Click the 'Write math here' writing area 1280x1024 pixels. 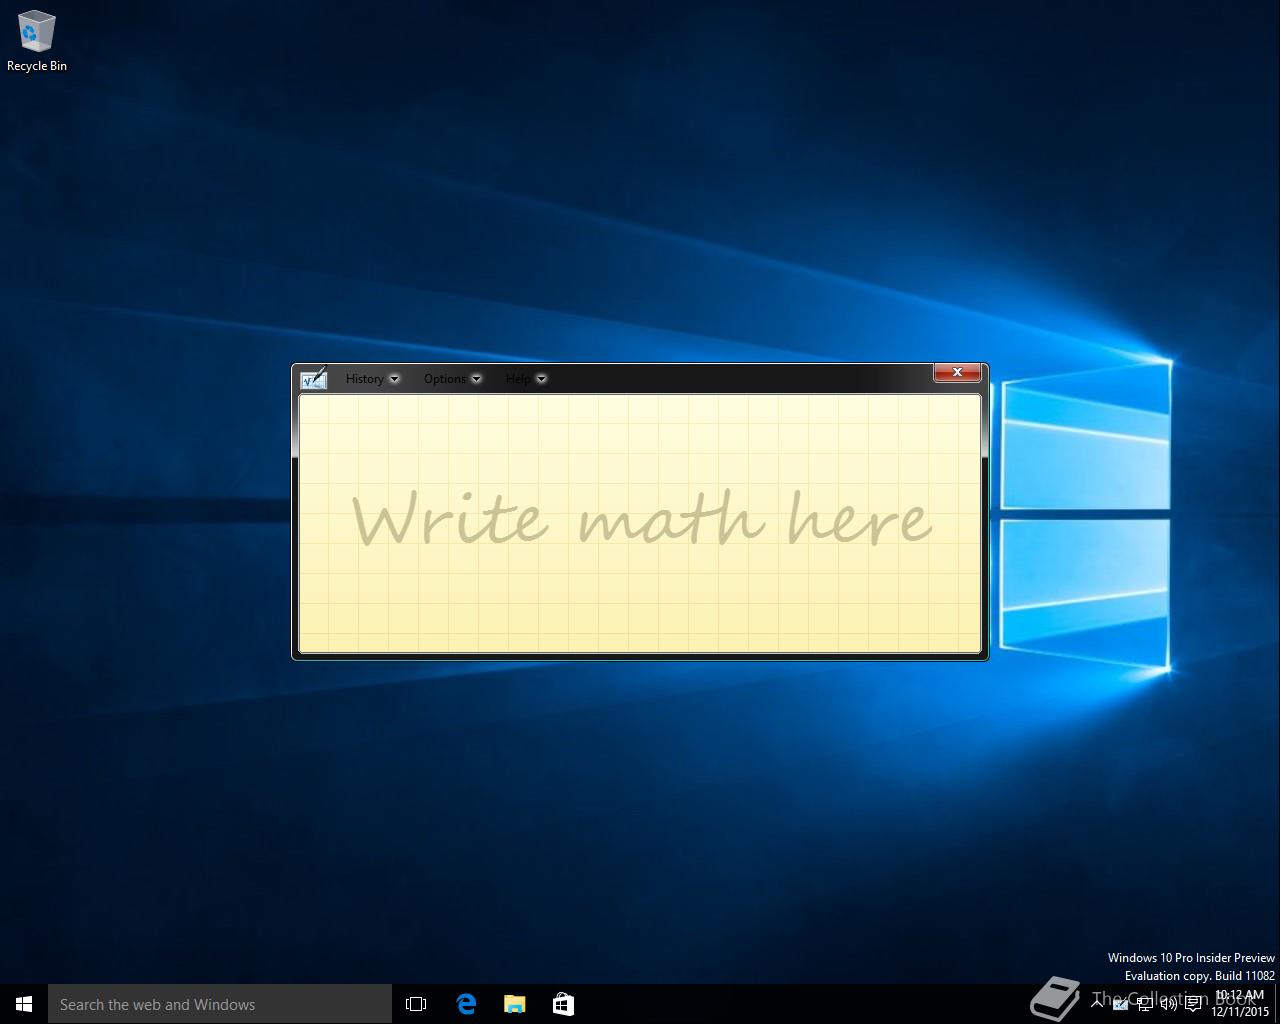(640, 523)
